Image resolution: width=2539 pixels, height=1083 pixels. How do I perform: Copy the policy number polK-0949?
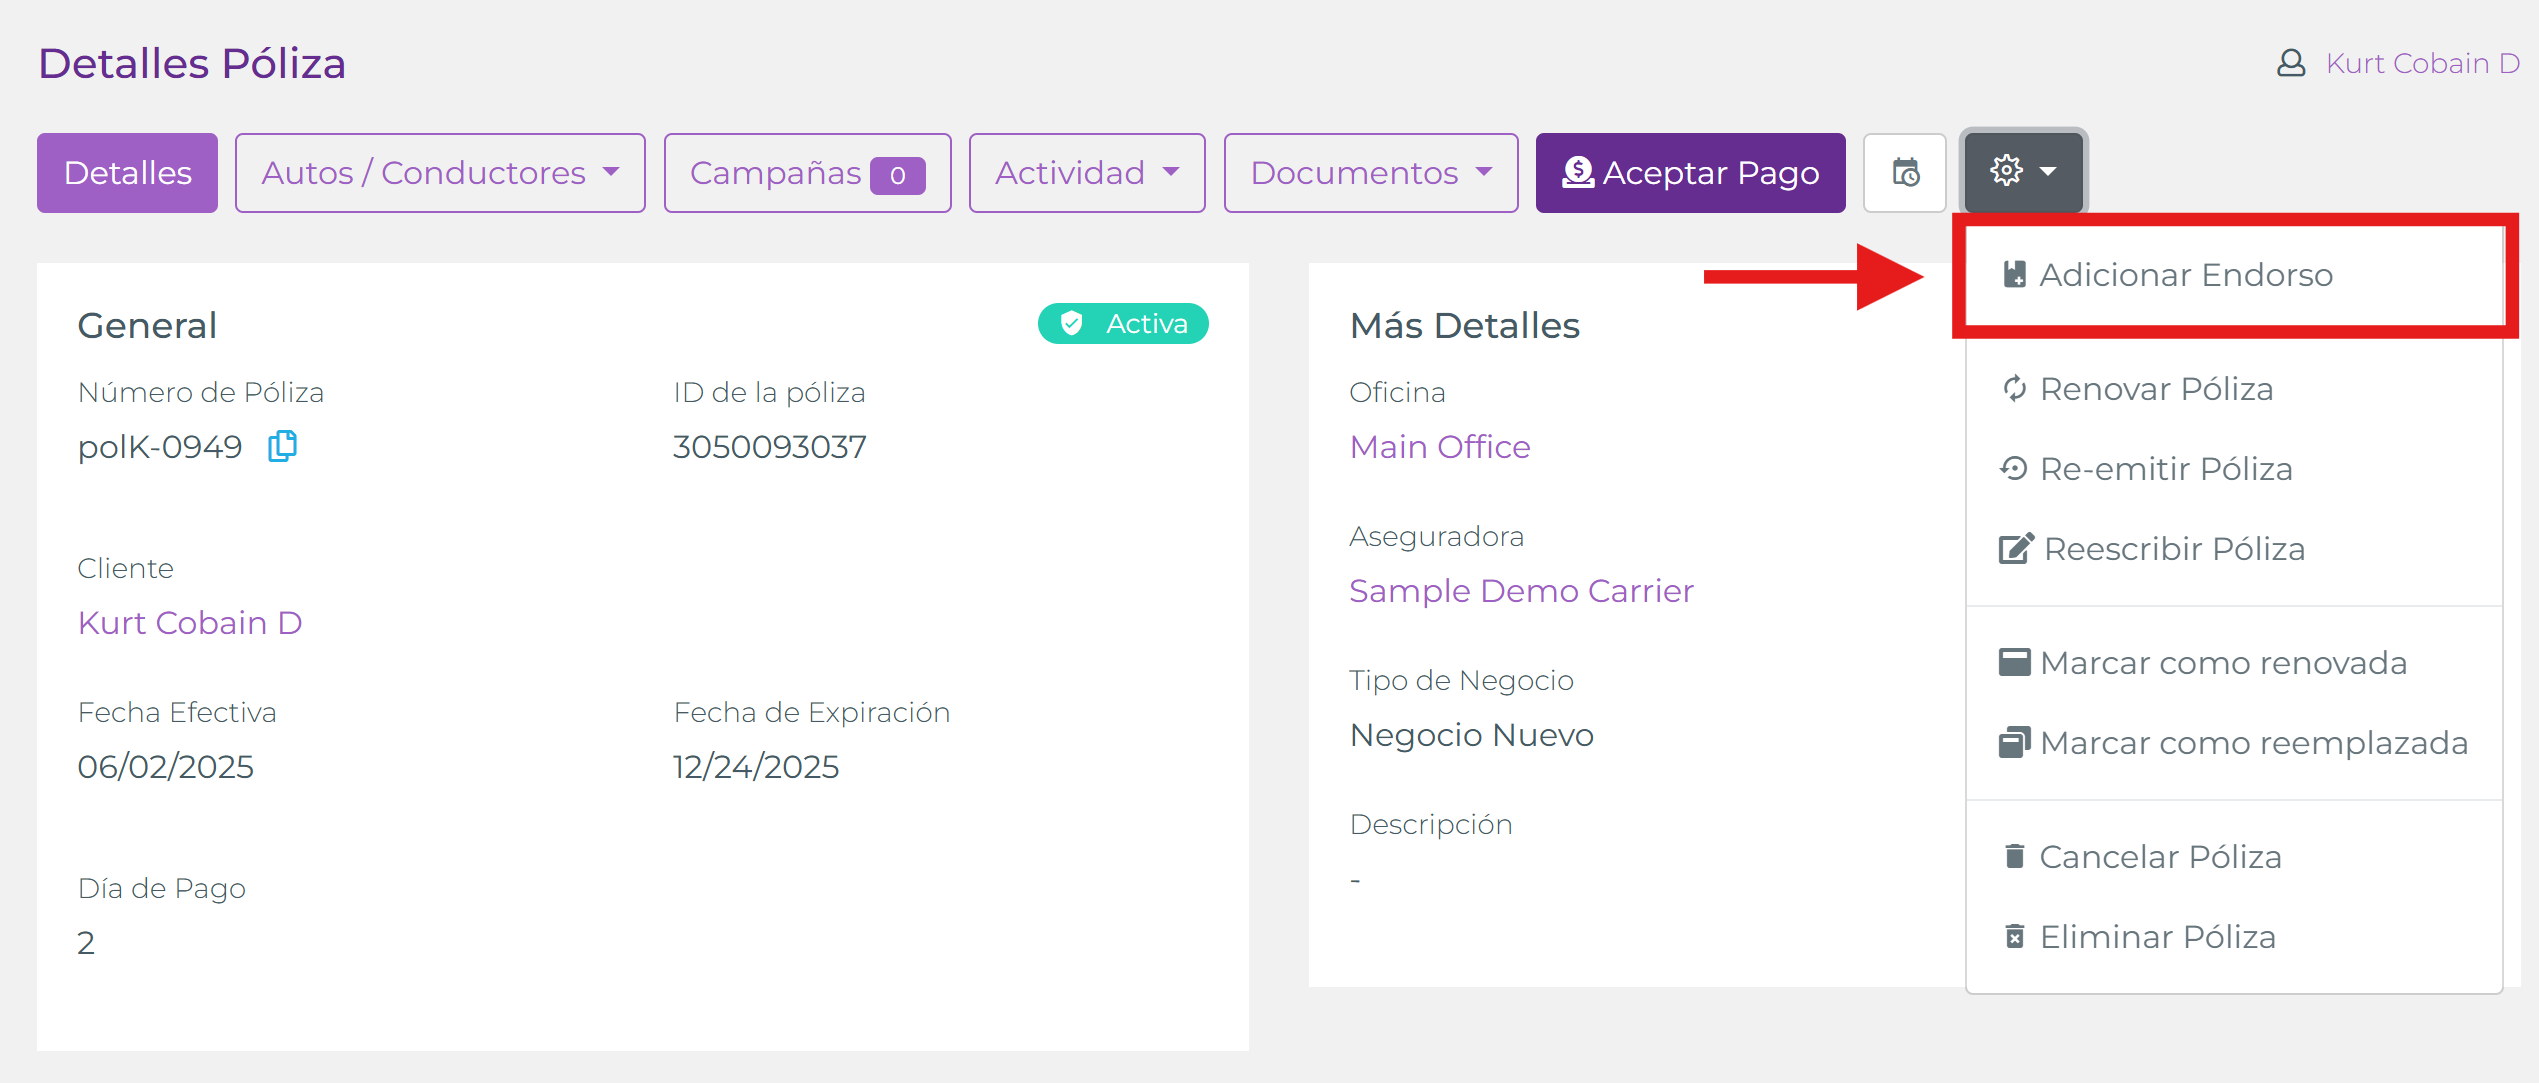282,446
